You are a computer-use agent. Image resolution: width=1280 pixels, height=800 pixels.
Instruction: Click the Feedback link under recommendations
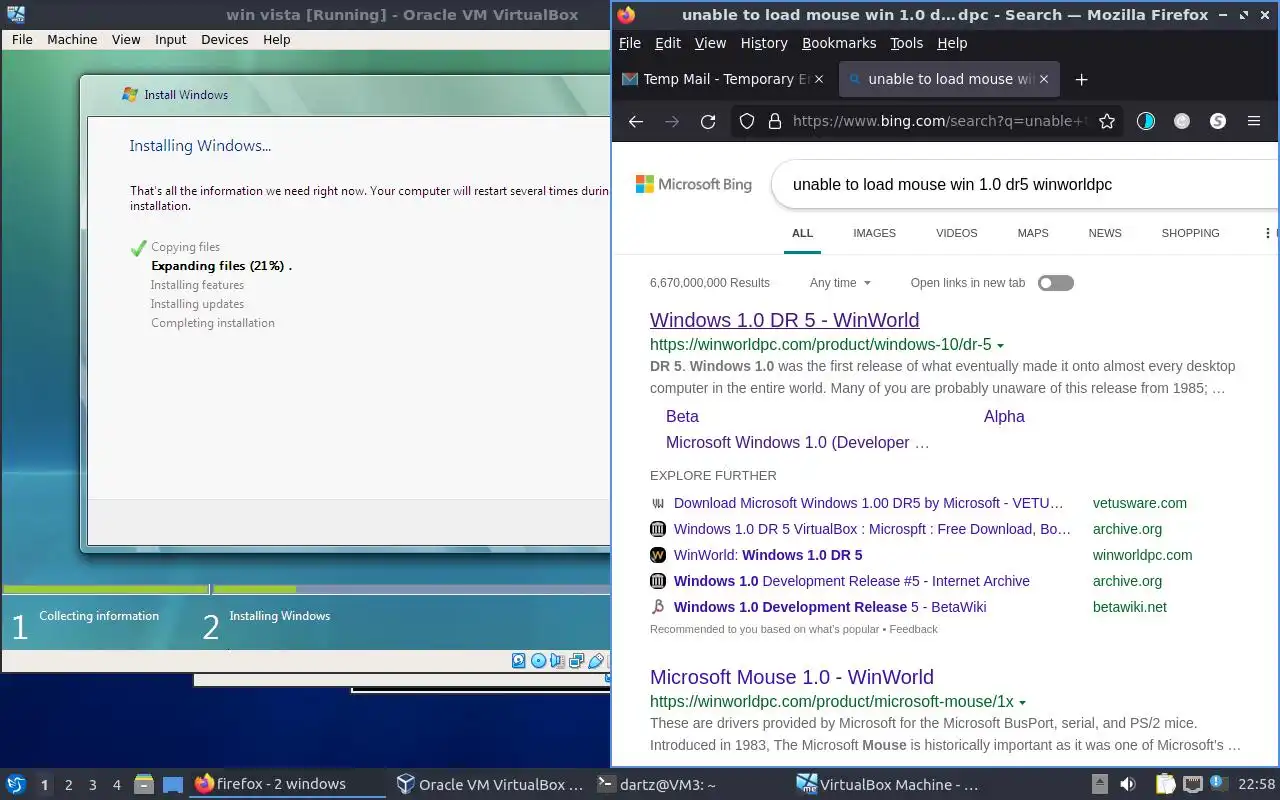[x=913, y=629]
